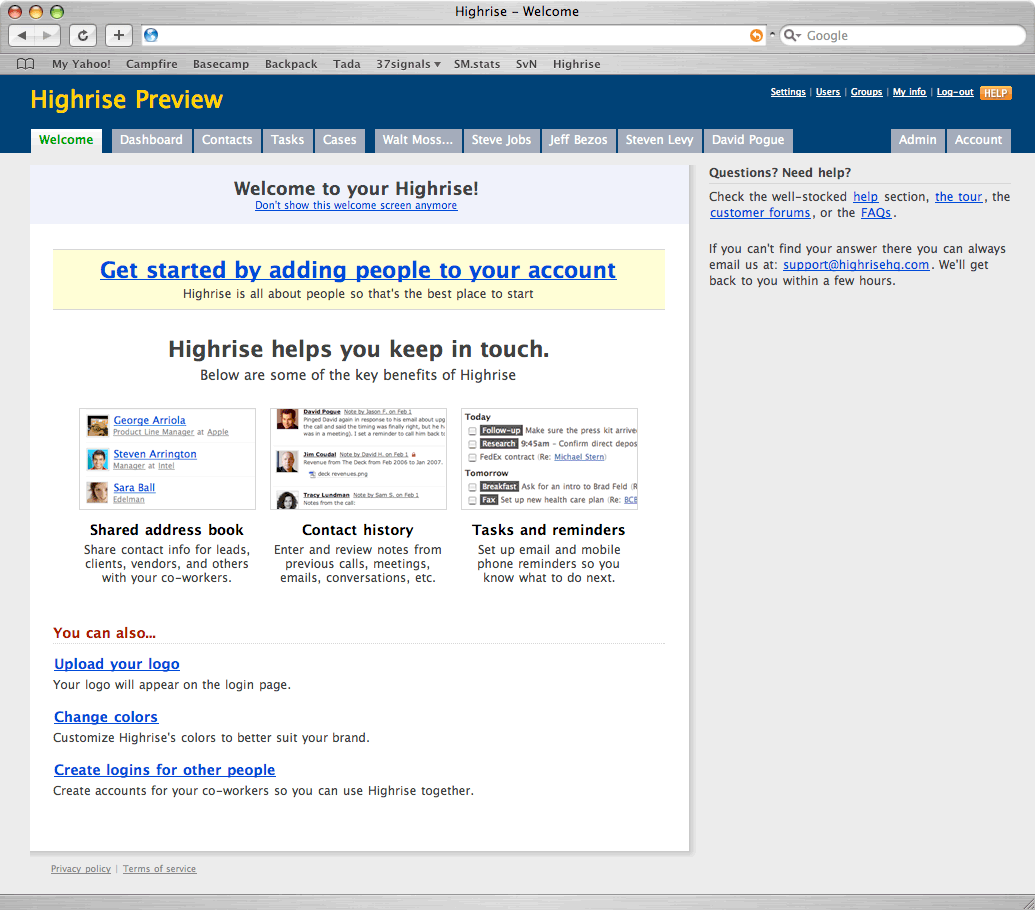Reload the page with the refresh button
1035x910 pixels.
[x=83, y=36]
